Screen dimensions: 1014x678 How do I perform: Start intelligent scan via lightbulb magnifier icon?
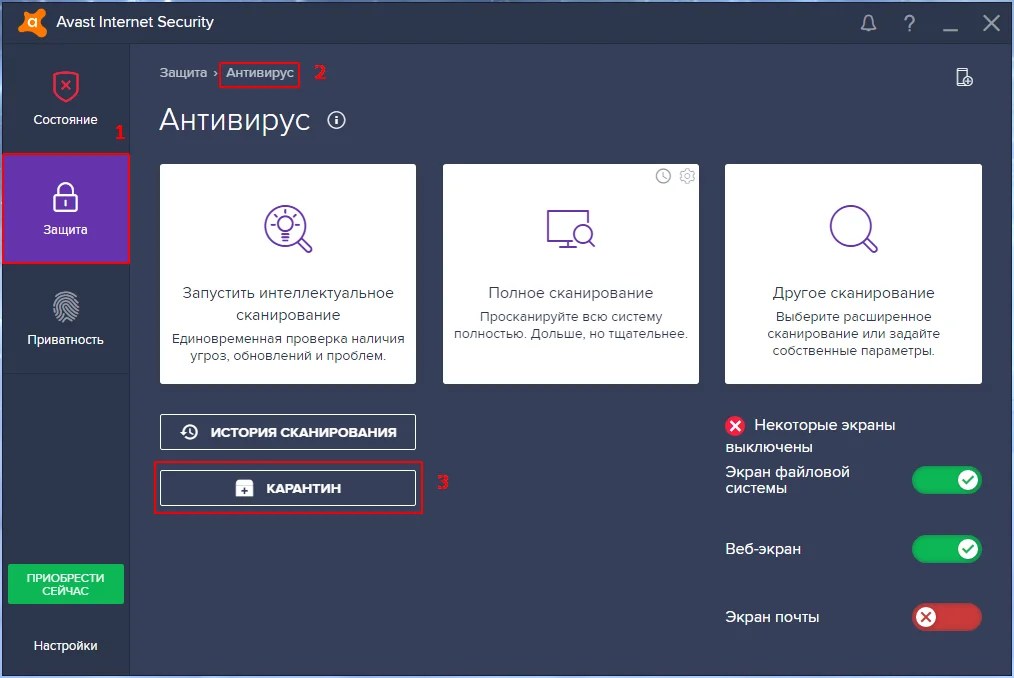288,228
